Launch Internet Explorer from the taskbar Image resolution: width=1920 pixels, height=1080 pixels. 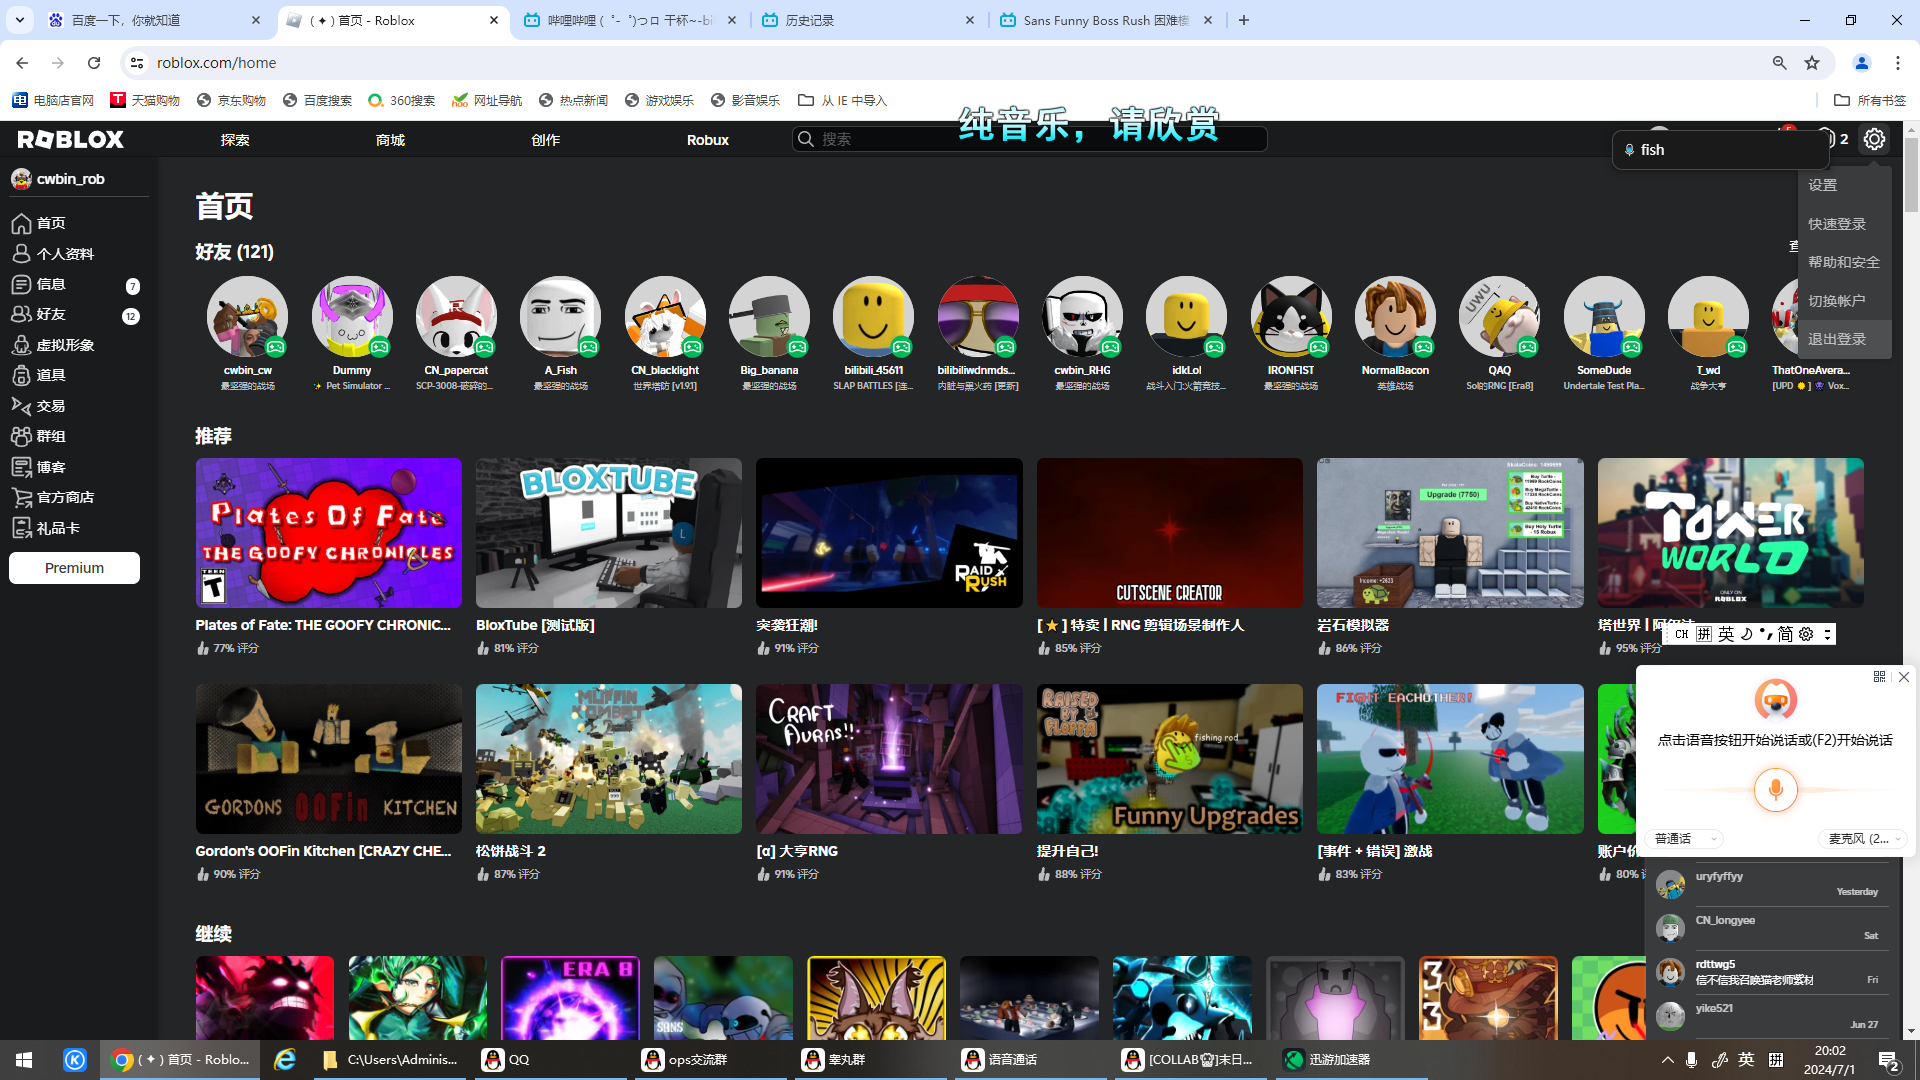285,1060
